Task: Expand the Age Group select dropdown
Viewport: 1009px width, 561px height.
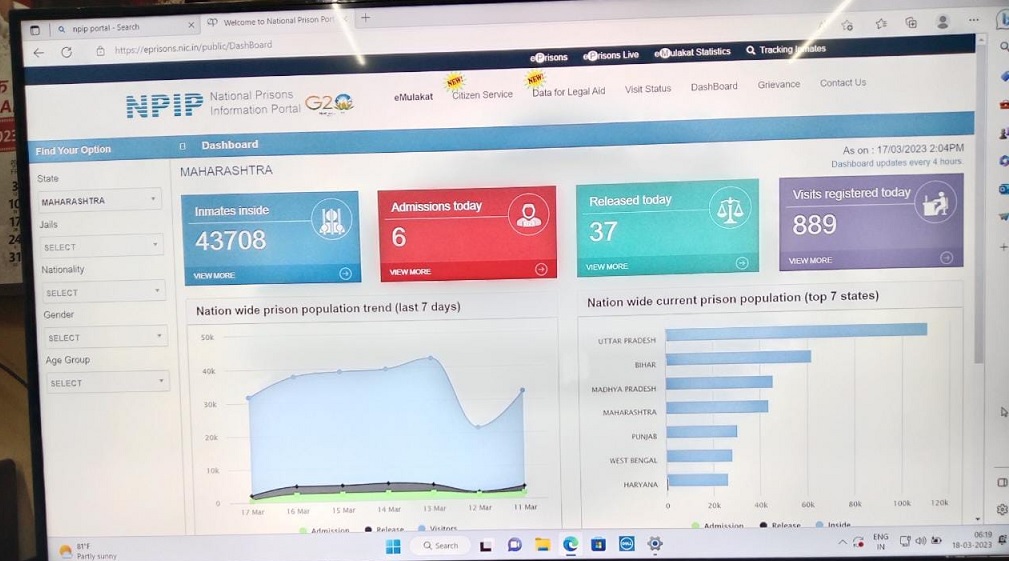Action: pyautogui.click(x=108, y=382)
